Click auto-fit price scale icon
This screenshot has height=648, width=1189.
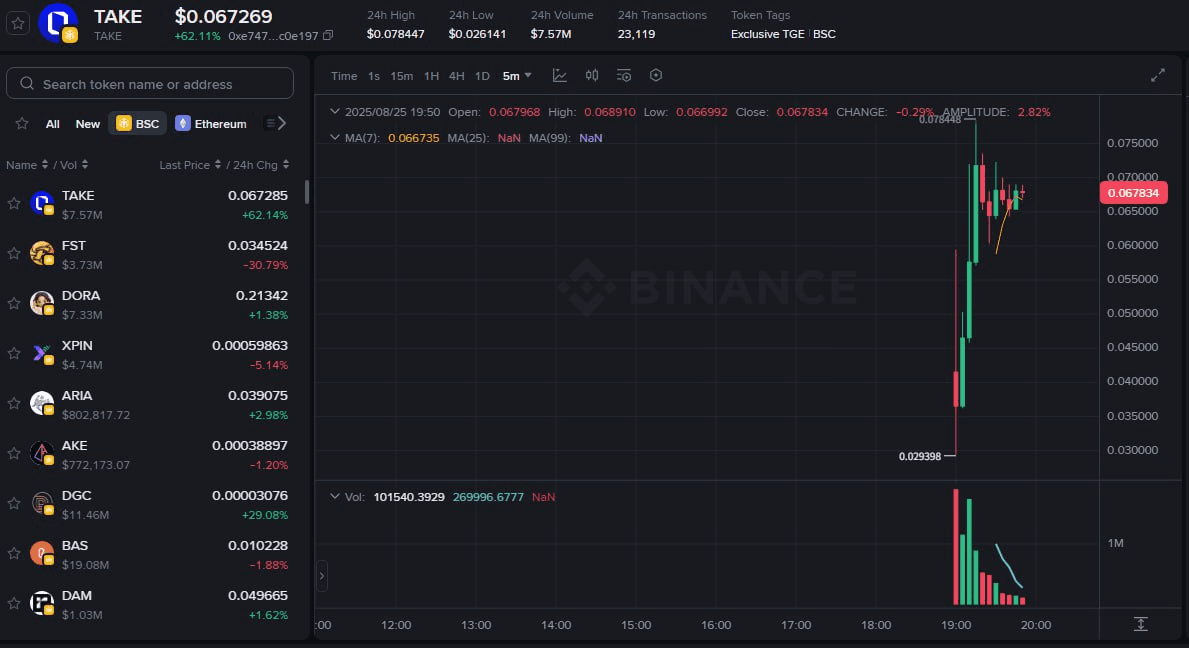tap(1140, 624)
